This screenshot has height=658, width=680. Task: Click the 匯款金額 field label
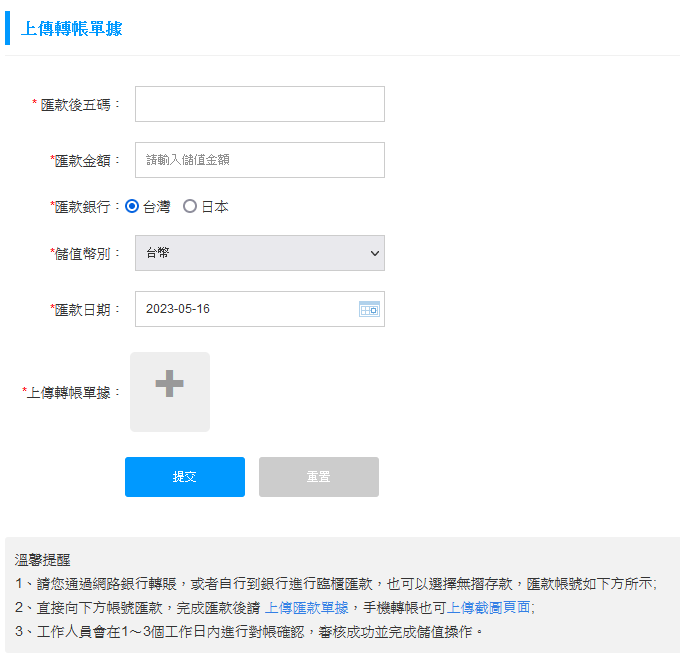(86, 160)
